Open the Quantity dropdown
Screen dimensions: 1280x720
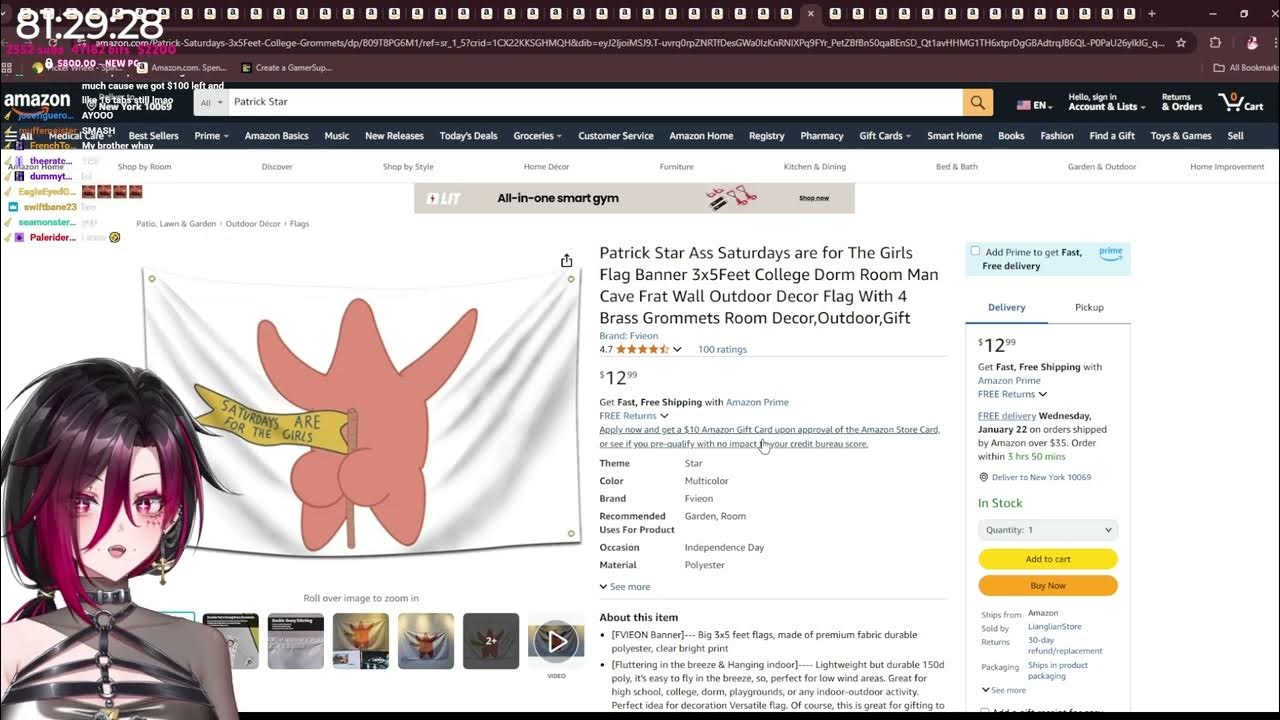[x=1048, y=530]
